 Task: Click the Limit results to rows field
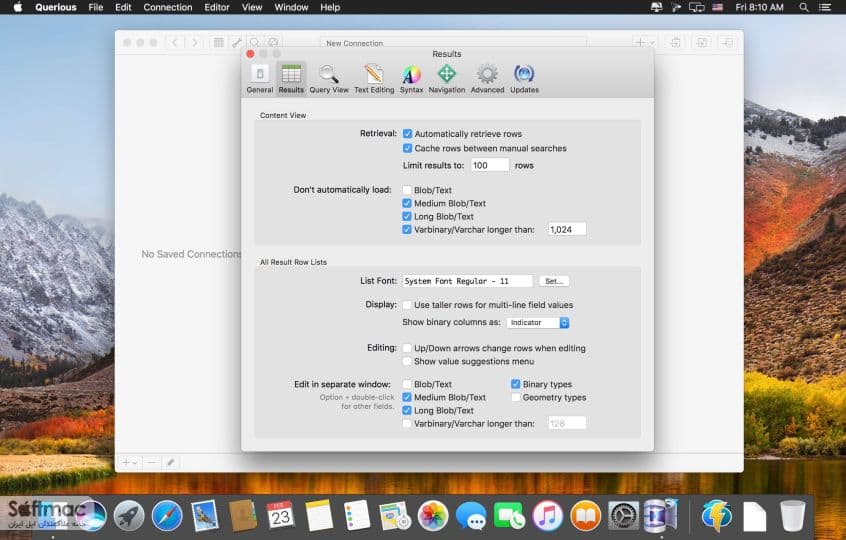(x=490, y=165)
